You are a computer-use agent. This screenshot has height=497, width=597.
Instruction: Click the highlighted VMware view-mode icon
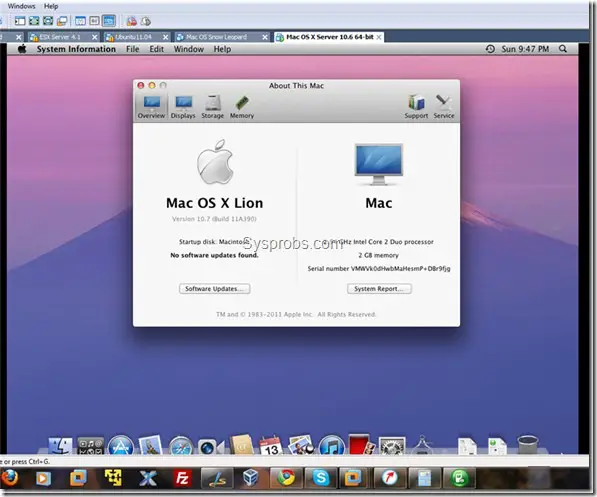click(x=109, y=21)
